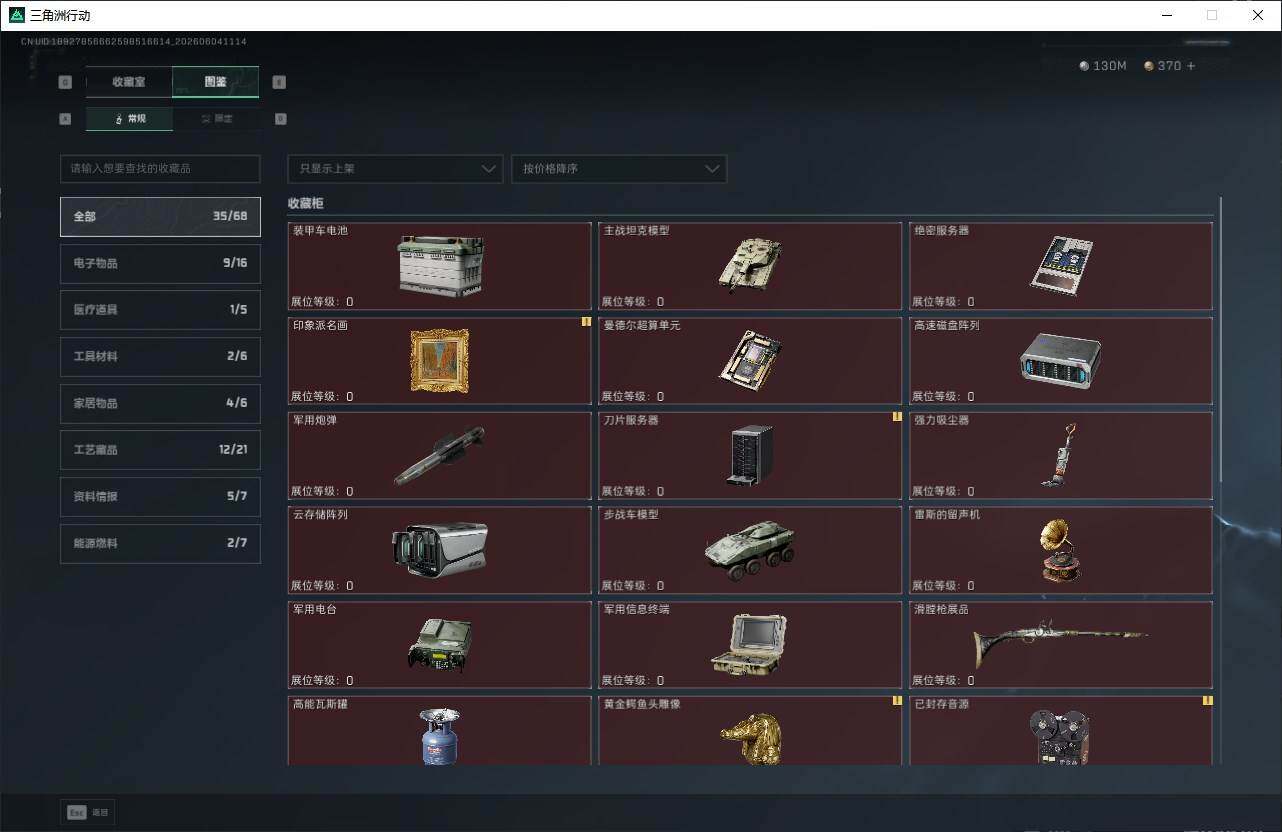Click 展位等级 text on 雷斯的留声机 card
This screenshot has height=832, width=1282.
[943, 586]
